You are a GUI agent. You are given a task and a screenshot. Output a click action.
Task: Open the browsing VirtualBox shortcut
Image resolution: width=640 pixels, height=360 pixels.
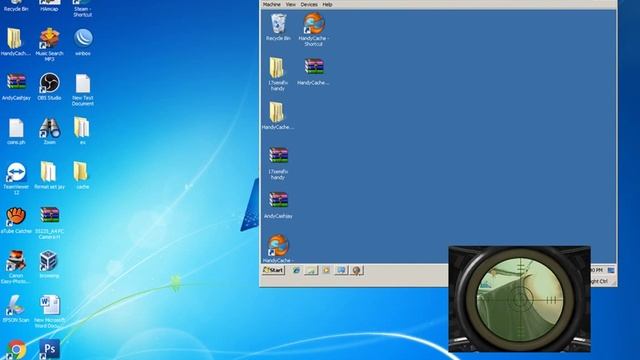[49, 264]
